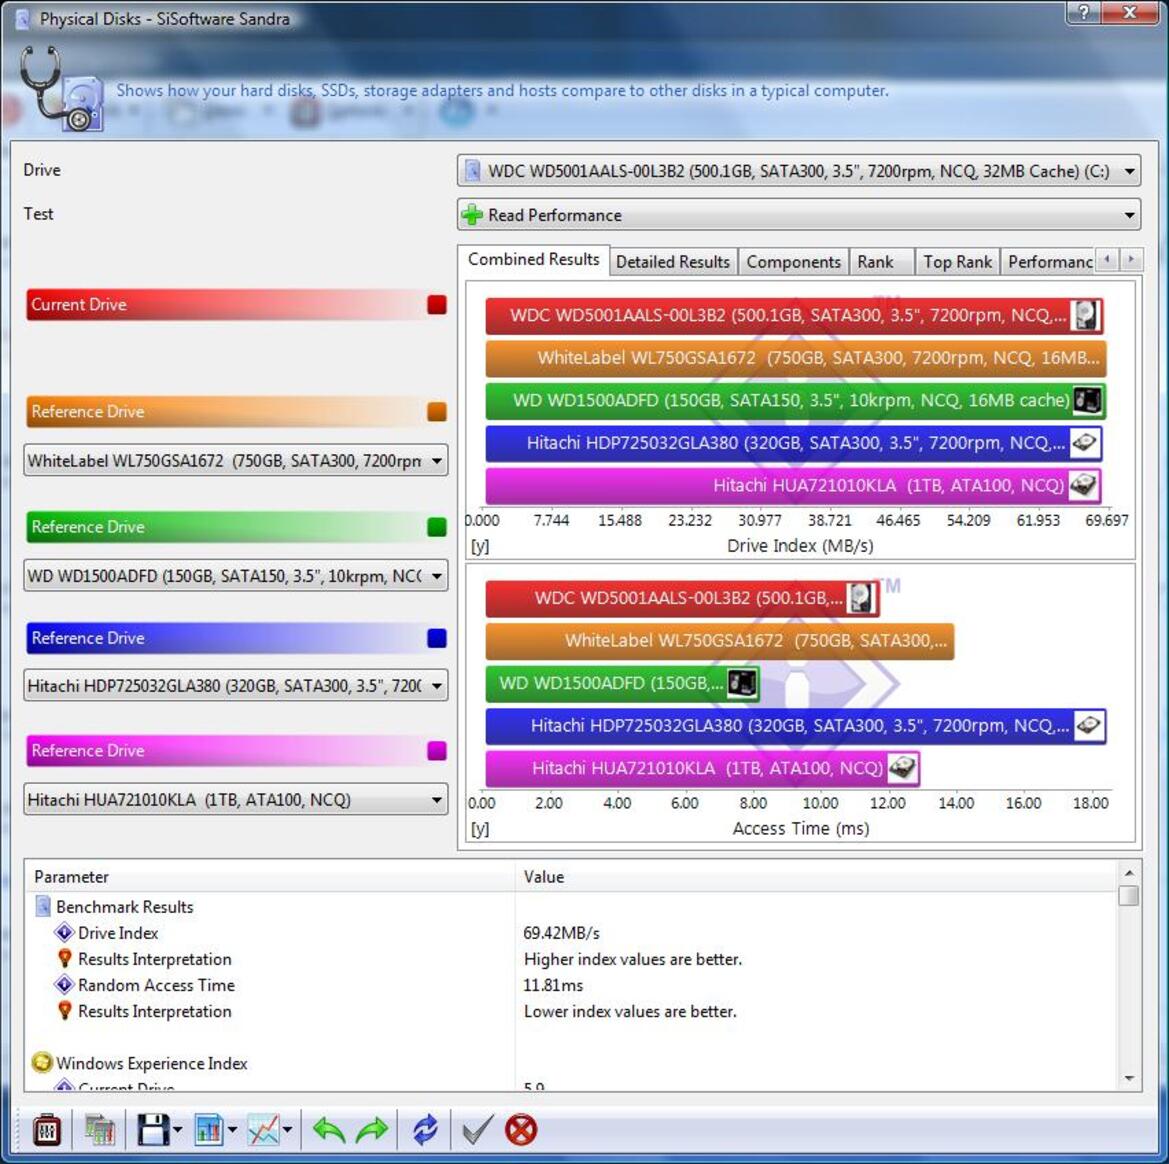This screenshot has height=1164, width=1169.
Task: Open WhiteLabel WL750GSA1672 reference dropdown
Action: [x=236, y=461]
